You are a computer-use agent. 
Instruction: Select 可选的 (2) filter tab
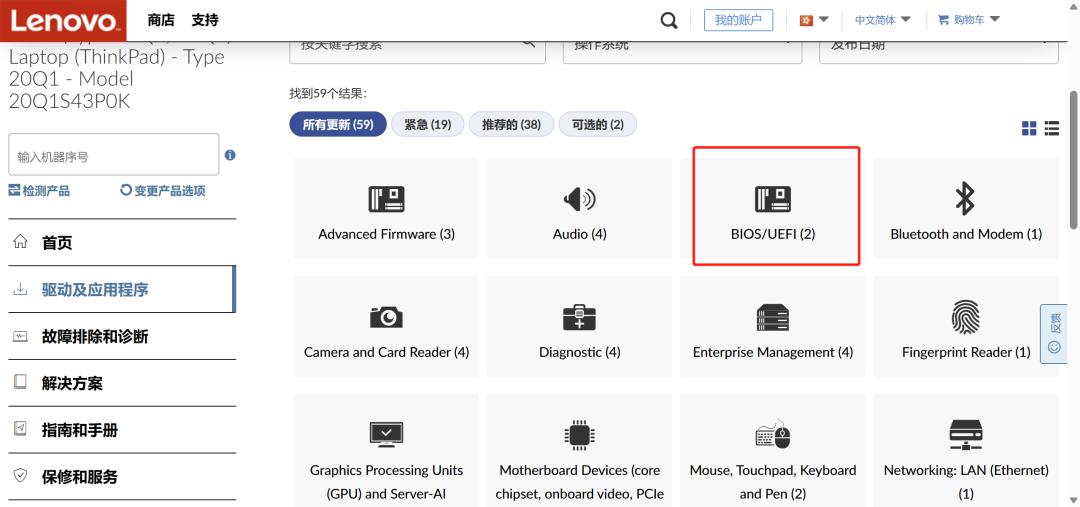[x=597, y=125]
